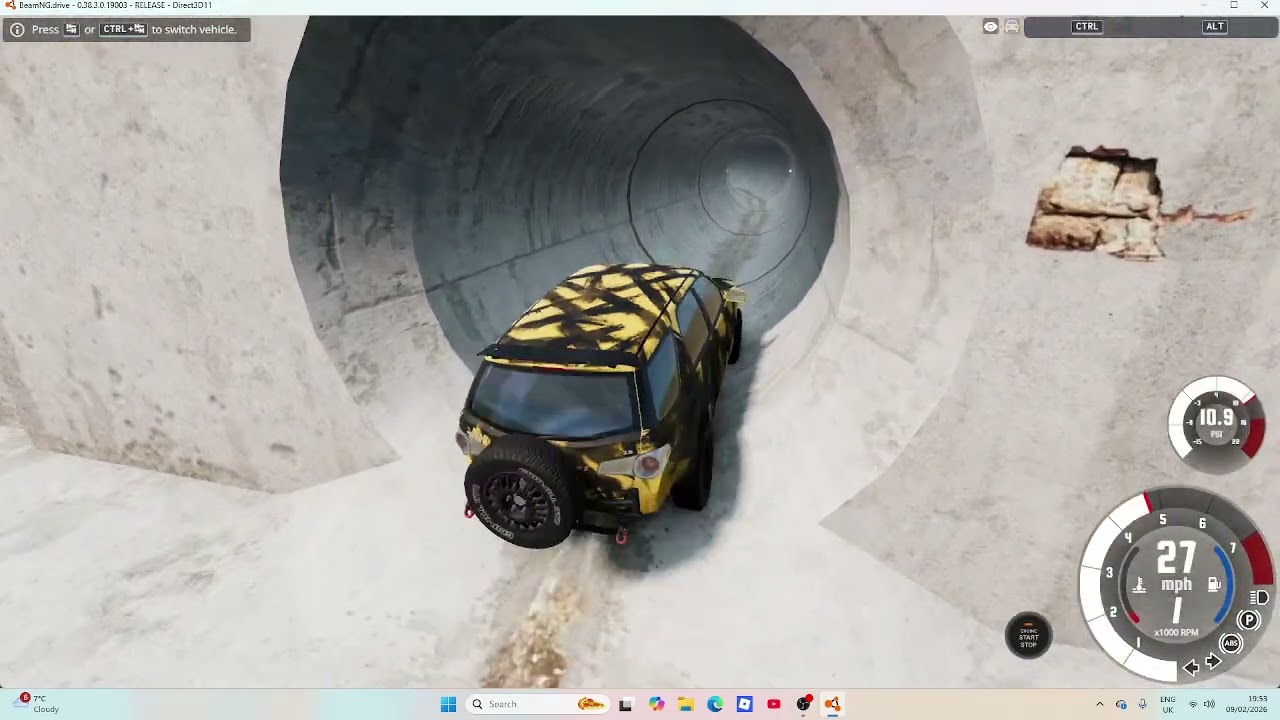
Task: Click the fuel pump gauge icon
Action: [x=1214, y=585]
